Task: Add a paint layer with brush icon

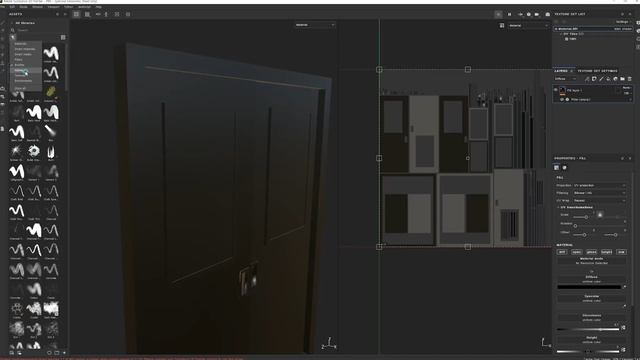Action: pos(601,79)
